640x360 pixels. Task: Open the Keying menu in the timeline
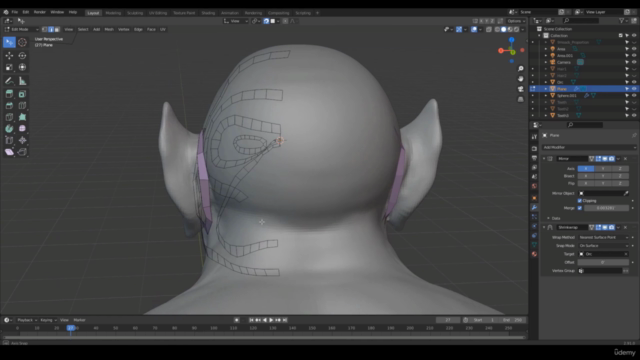click(48, 320)
